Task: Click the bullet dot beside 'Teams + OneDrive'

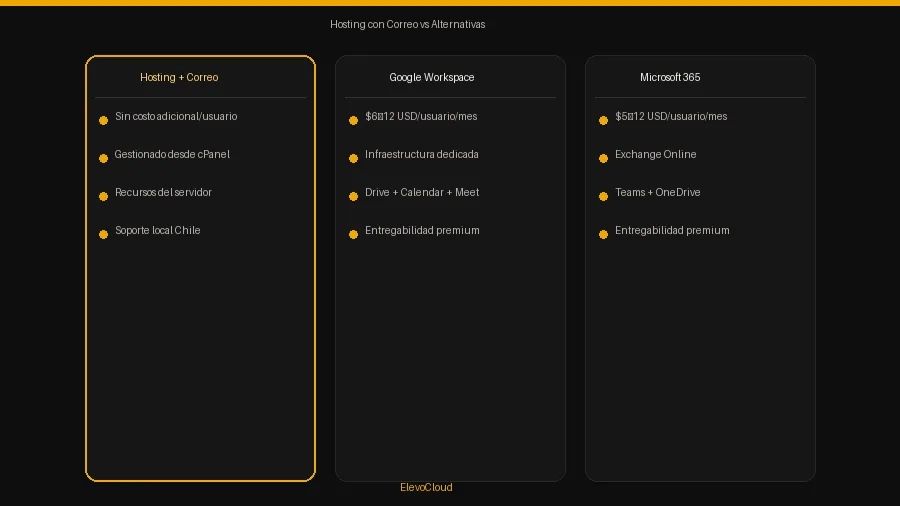Action: coord(603,196)
